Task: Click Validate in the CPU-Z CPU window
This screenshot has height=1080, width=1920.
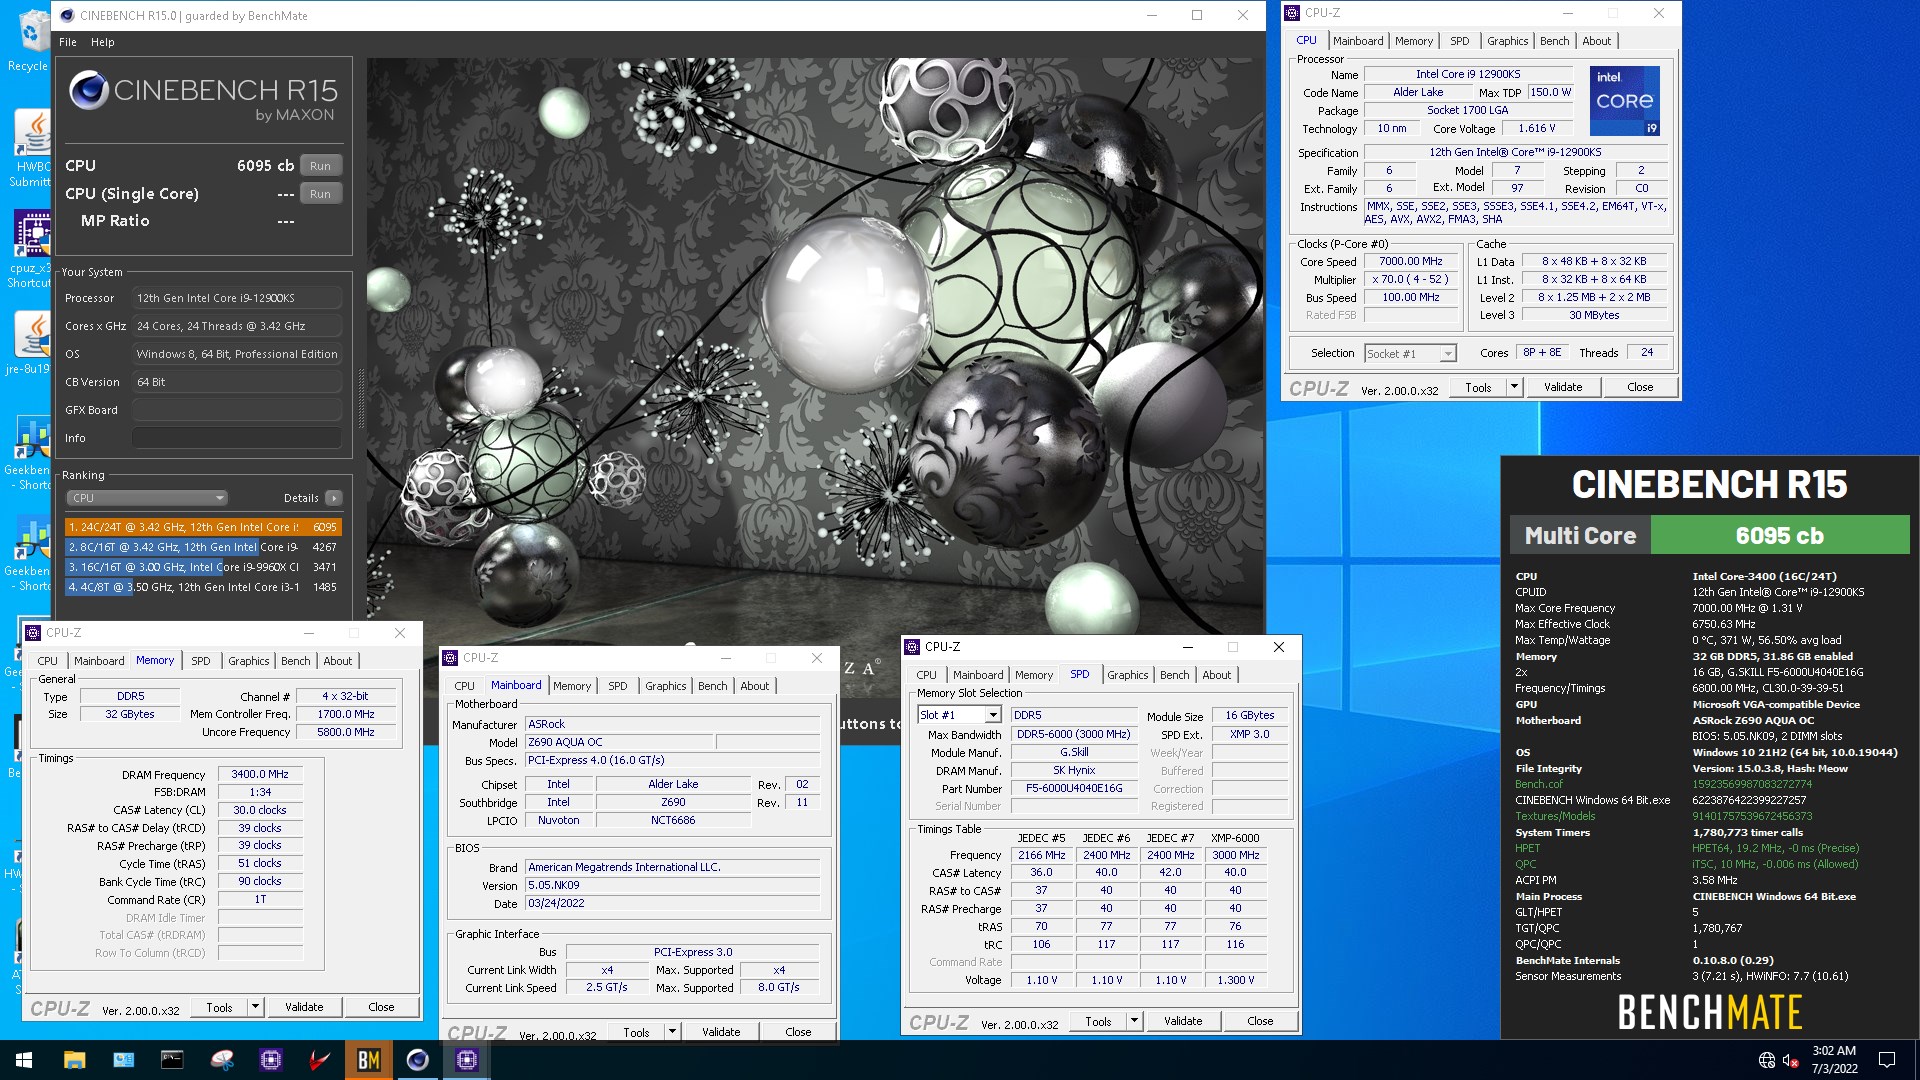Action: tap(1563, 387)
